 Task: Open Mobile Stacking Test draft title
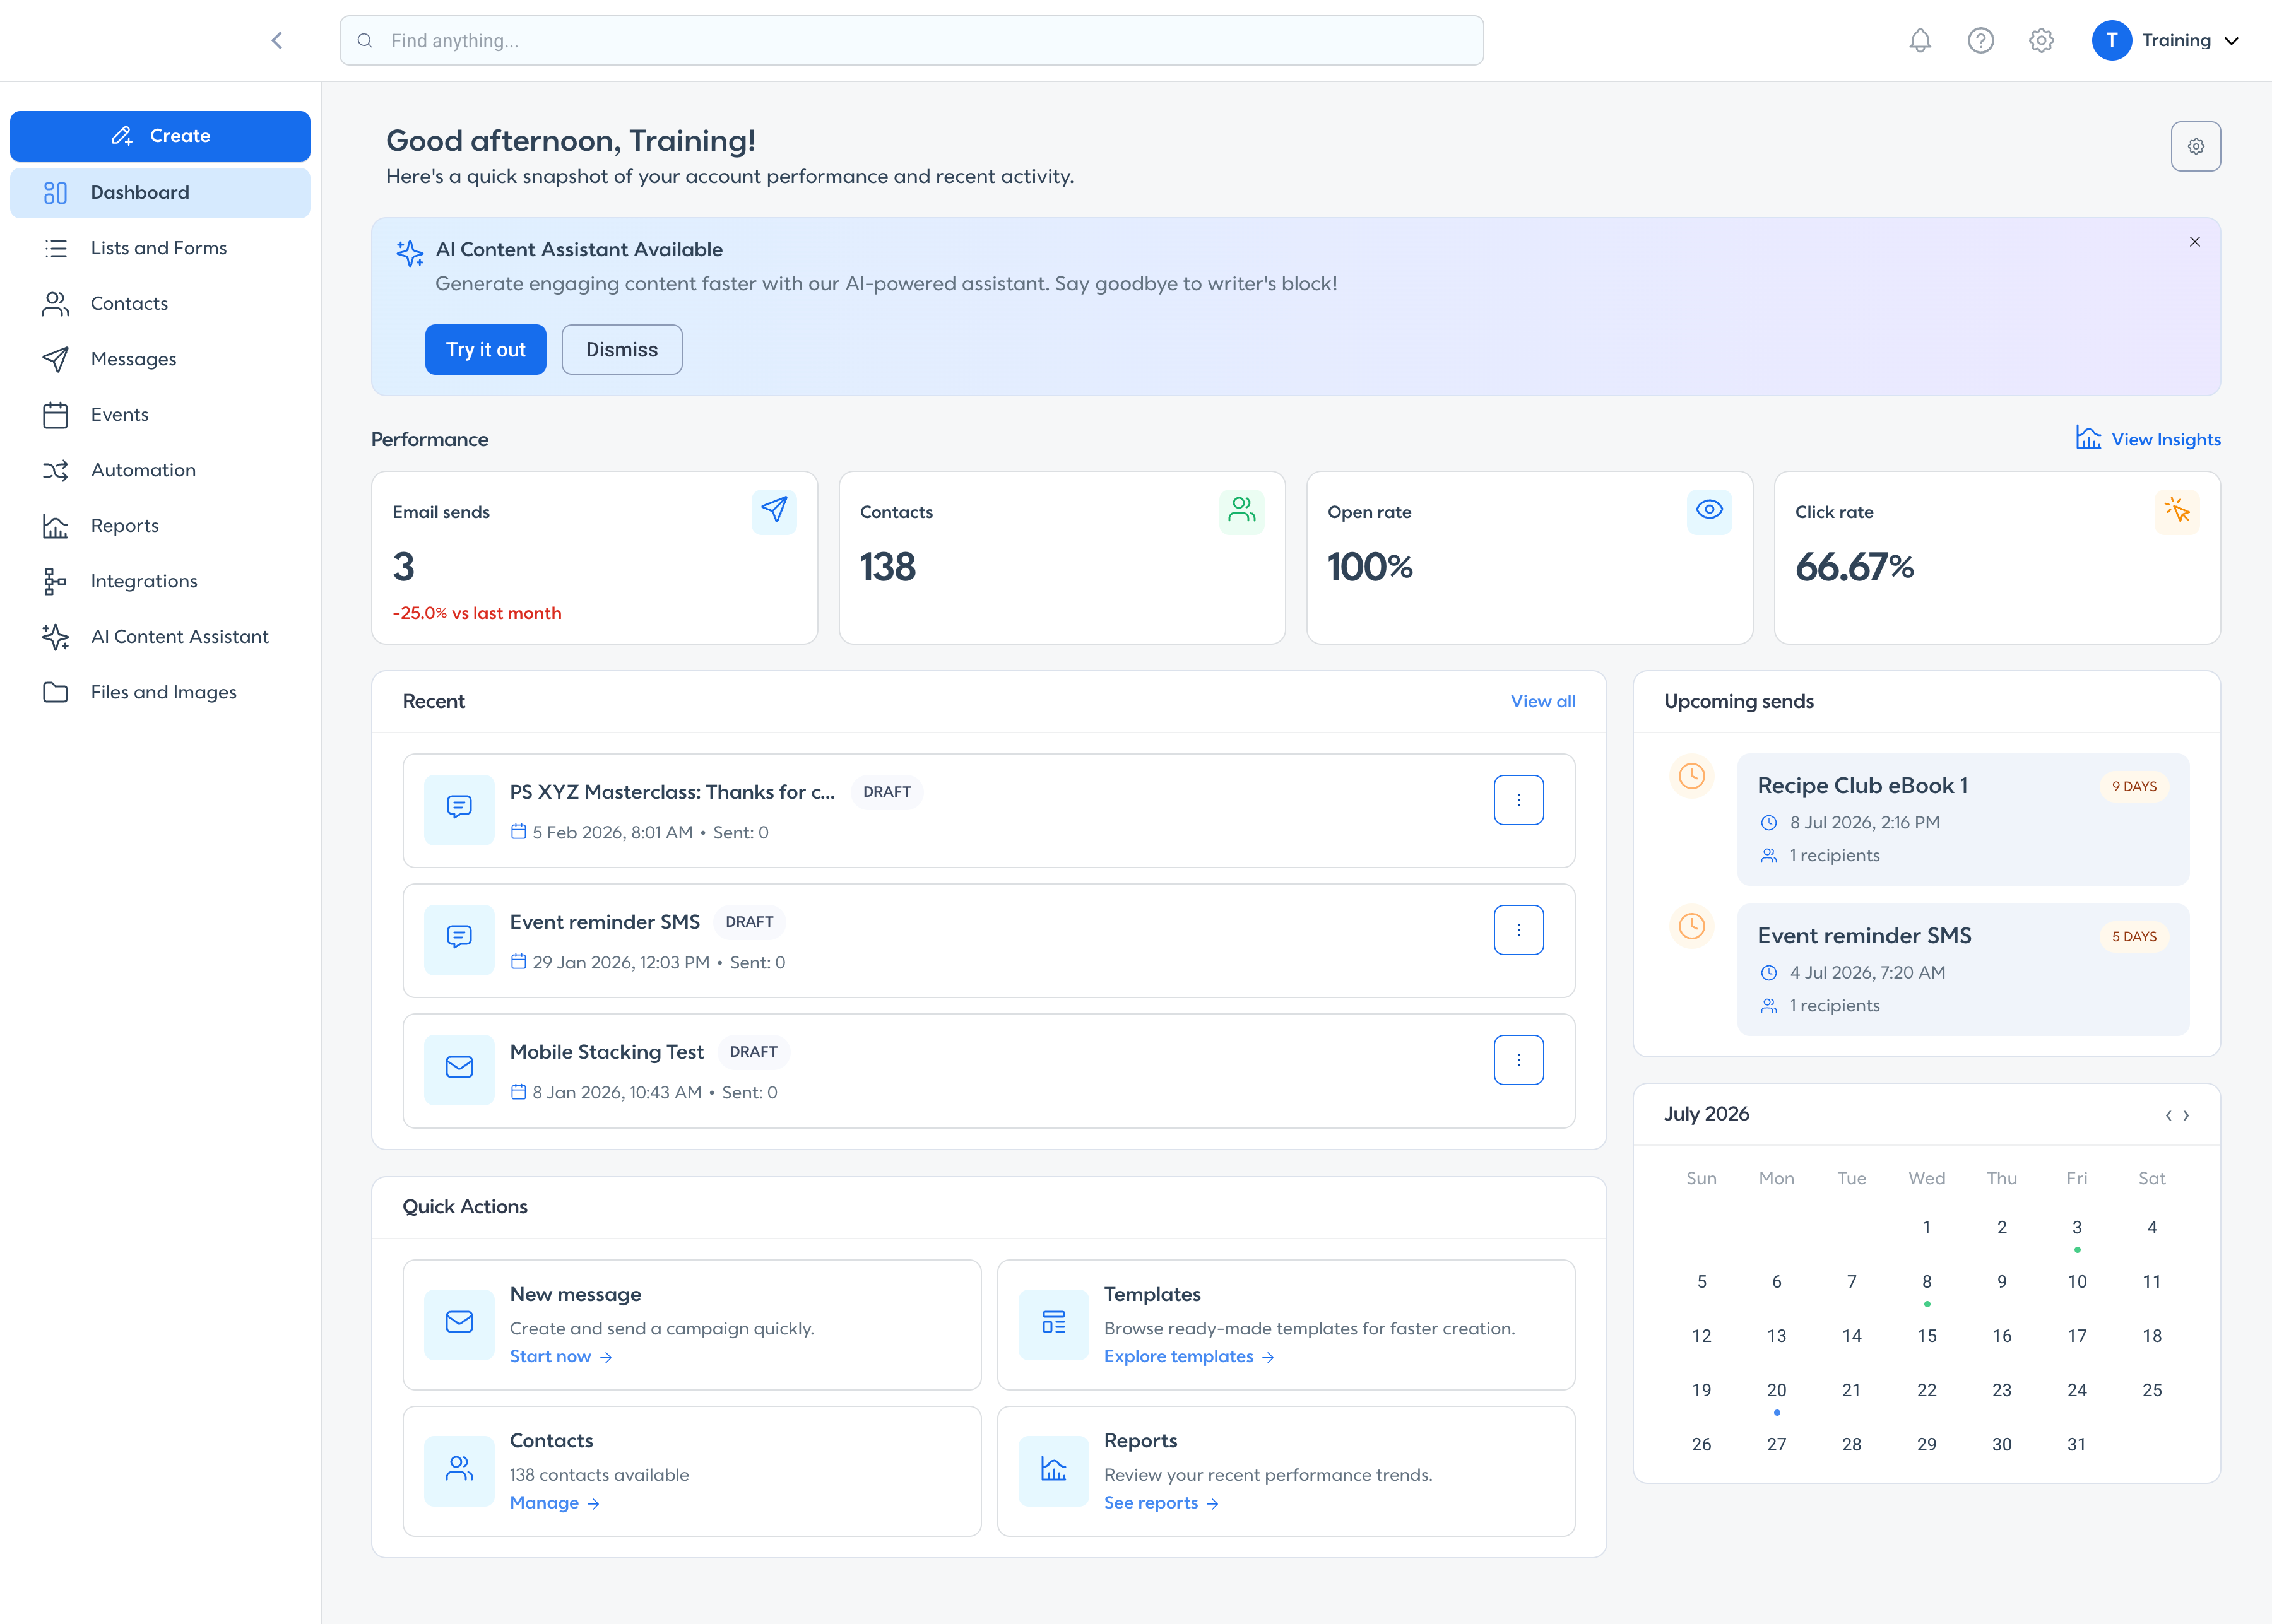pyautogui.click(x=607, y=1051)
